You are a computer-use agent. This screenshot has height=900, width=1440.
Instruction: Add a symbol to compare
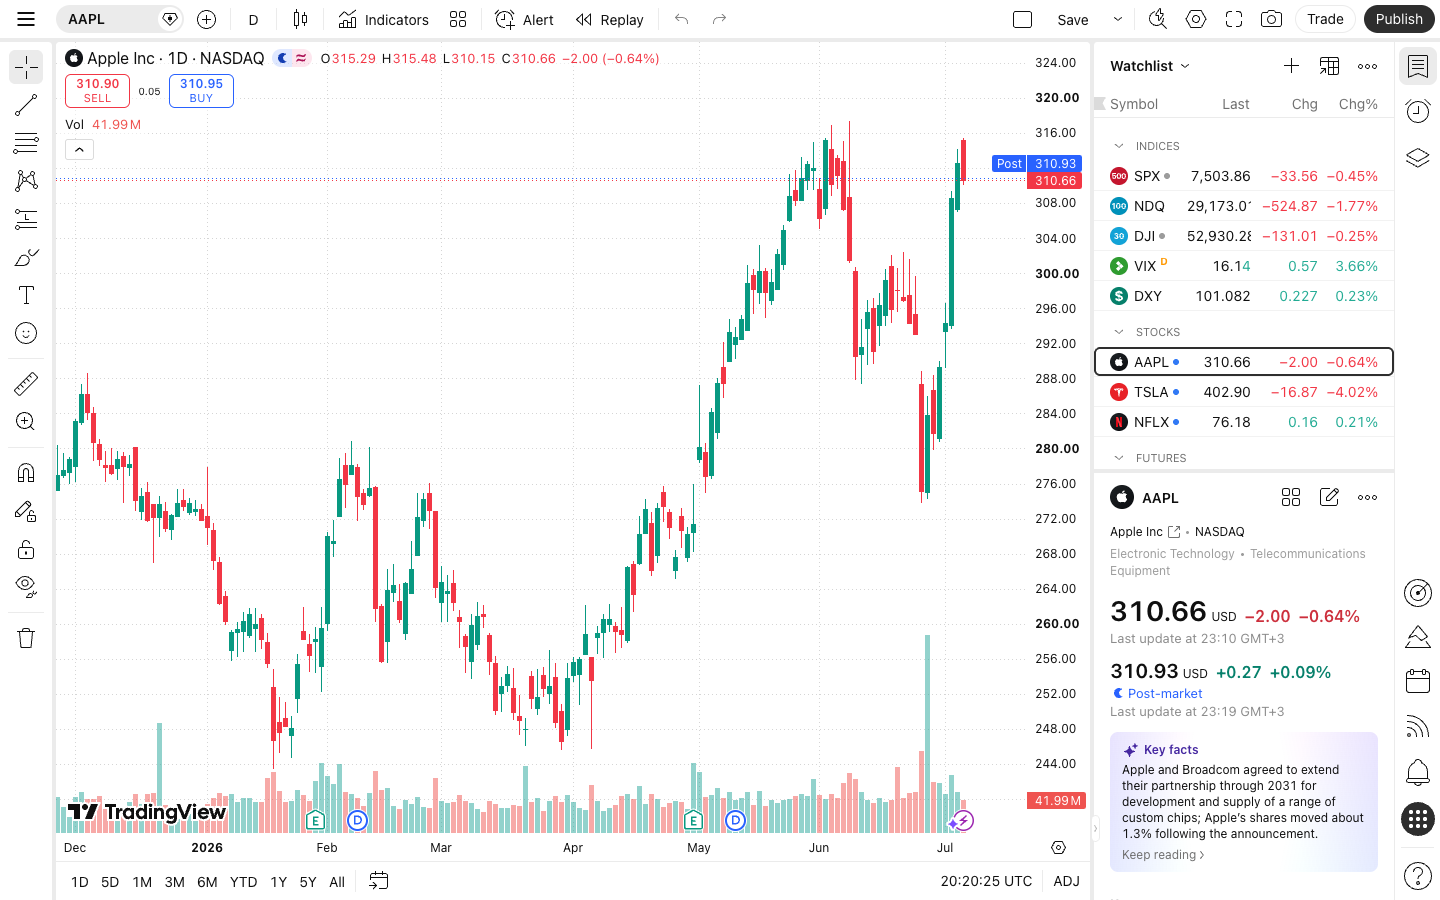click(x=206, y=19)
